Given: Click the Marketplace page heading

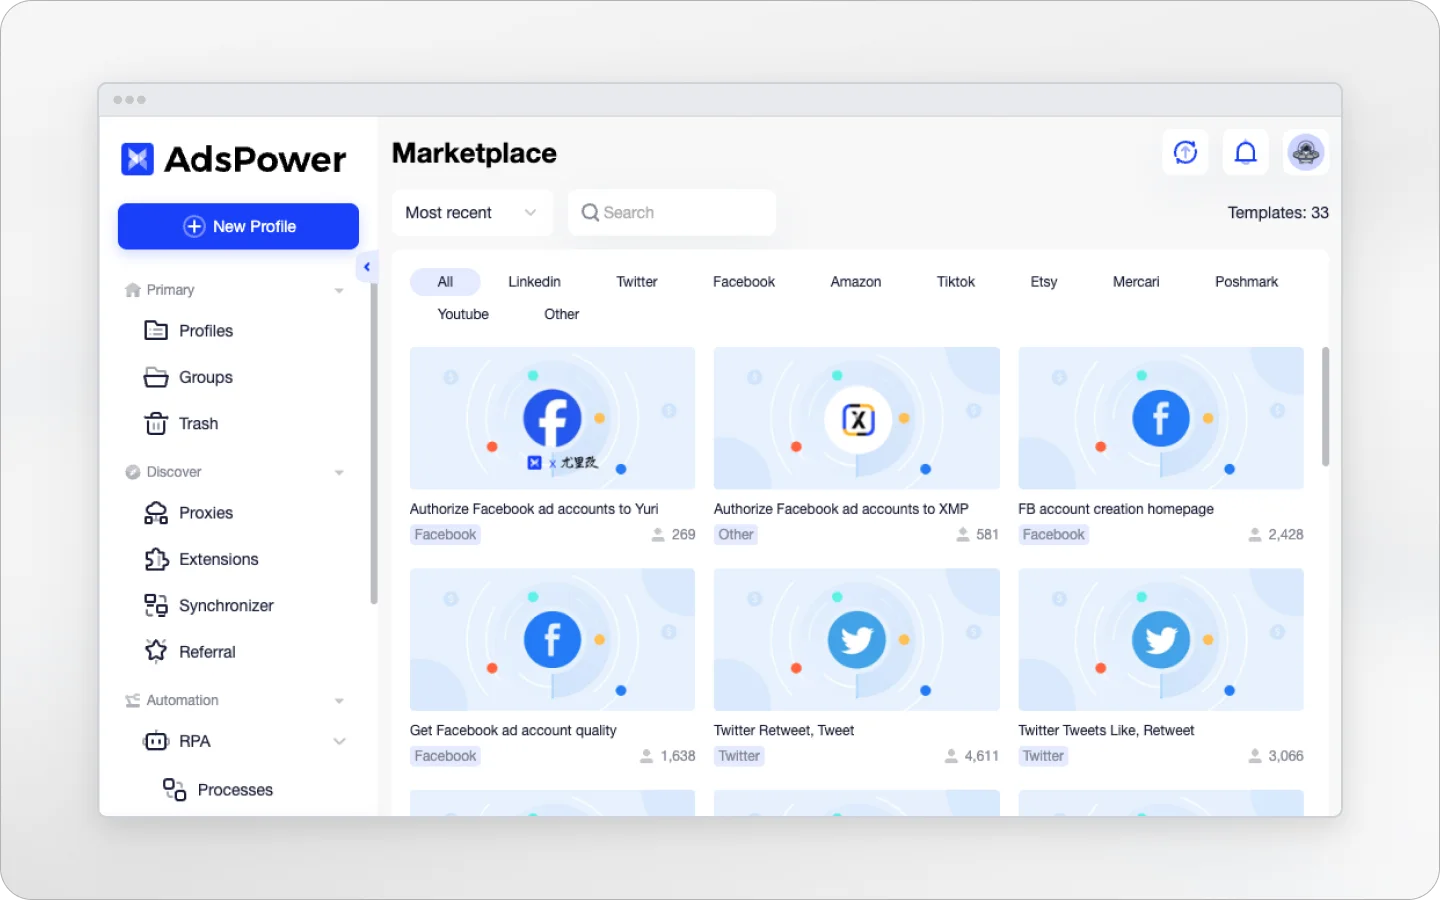Looking at the screenshot, I should coord(474,153).
